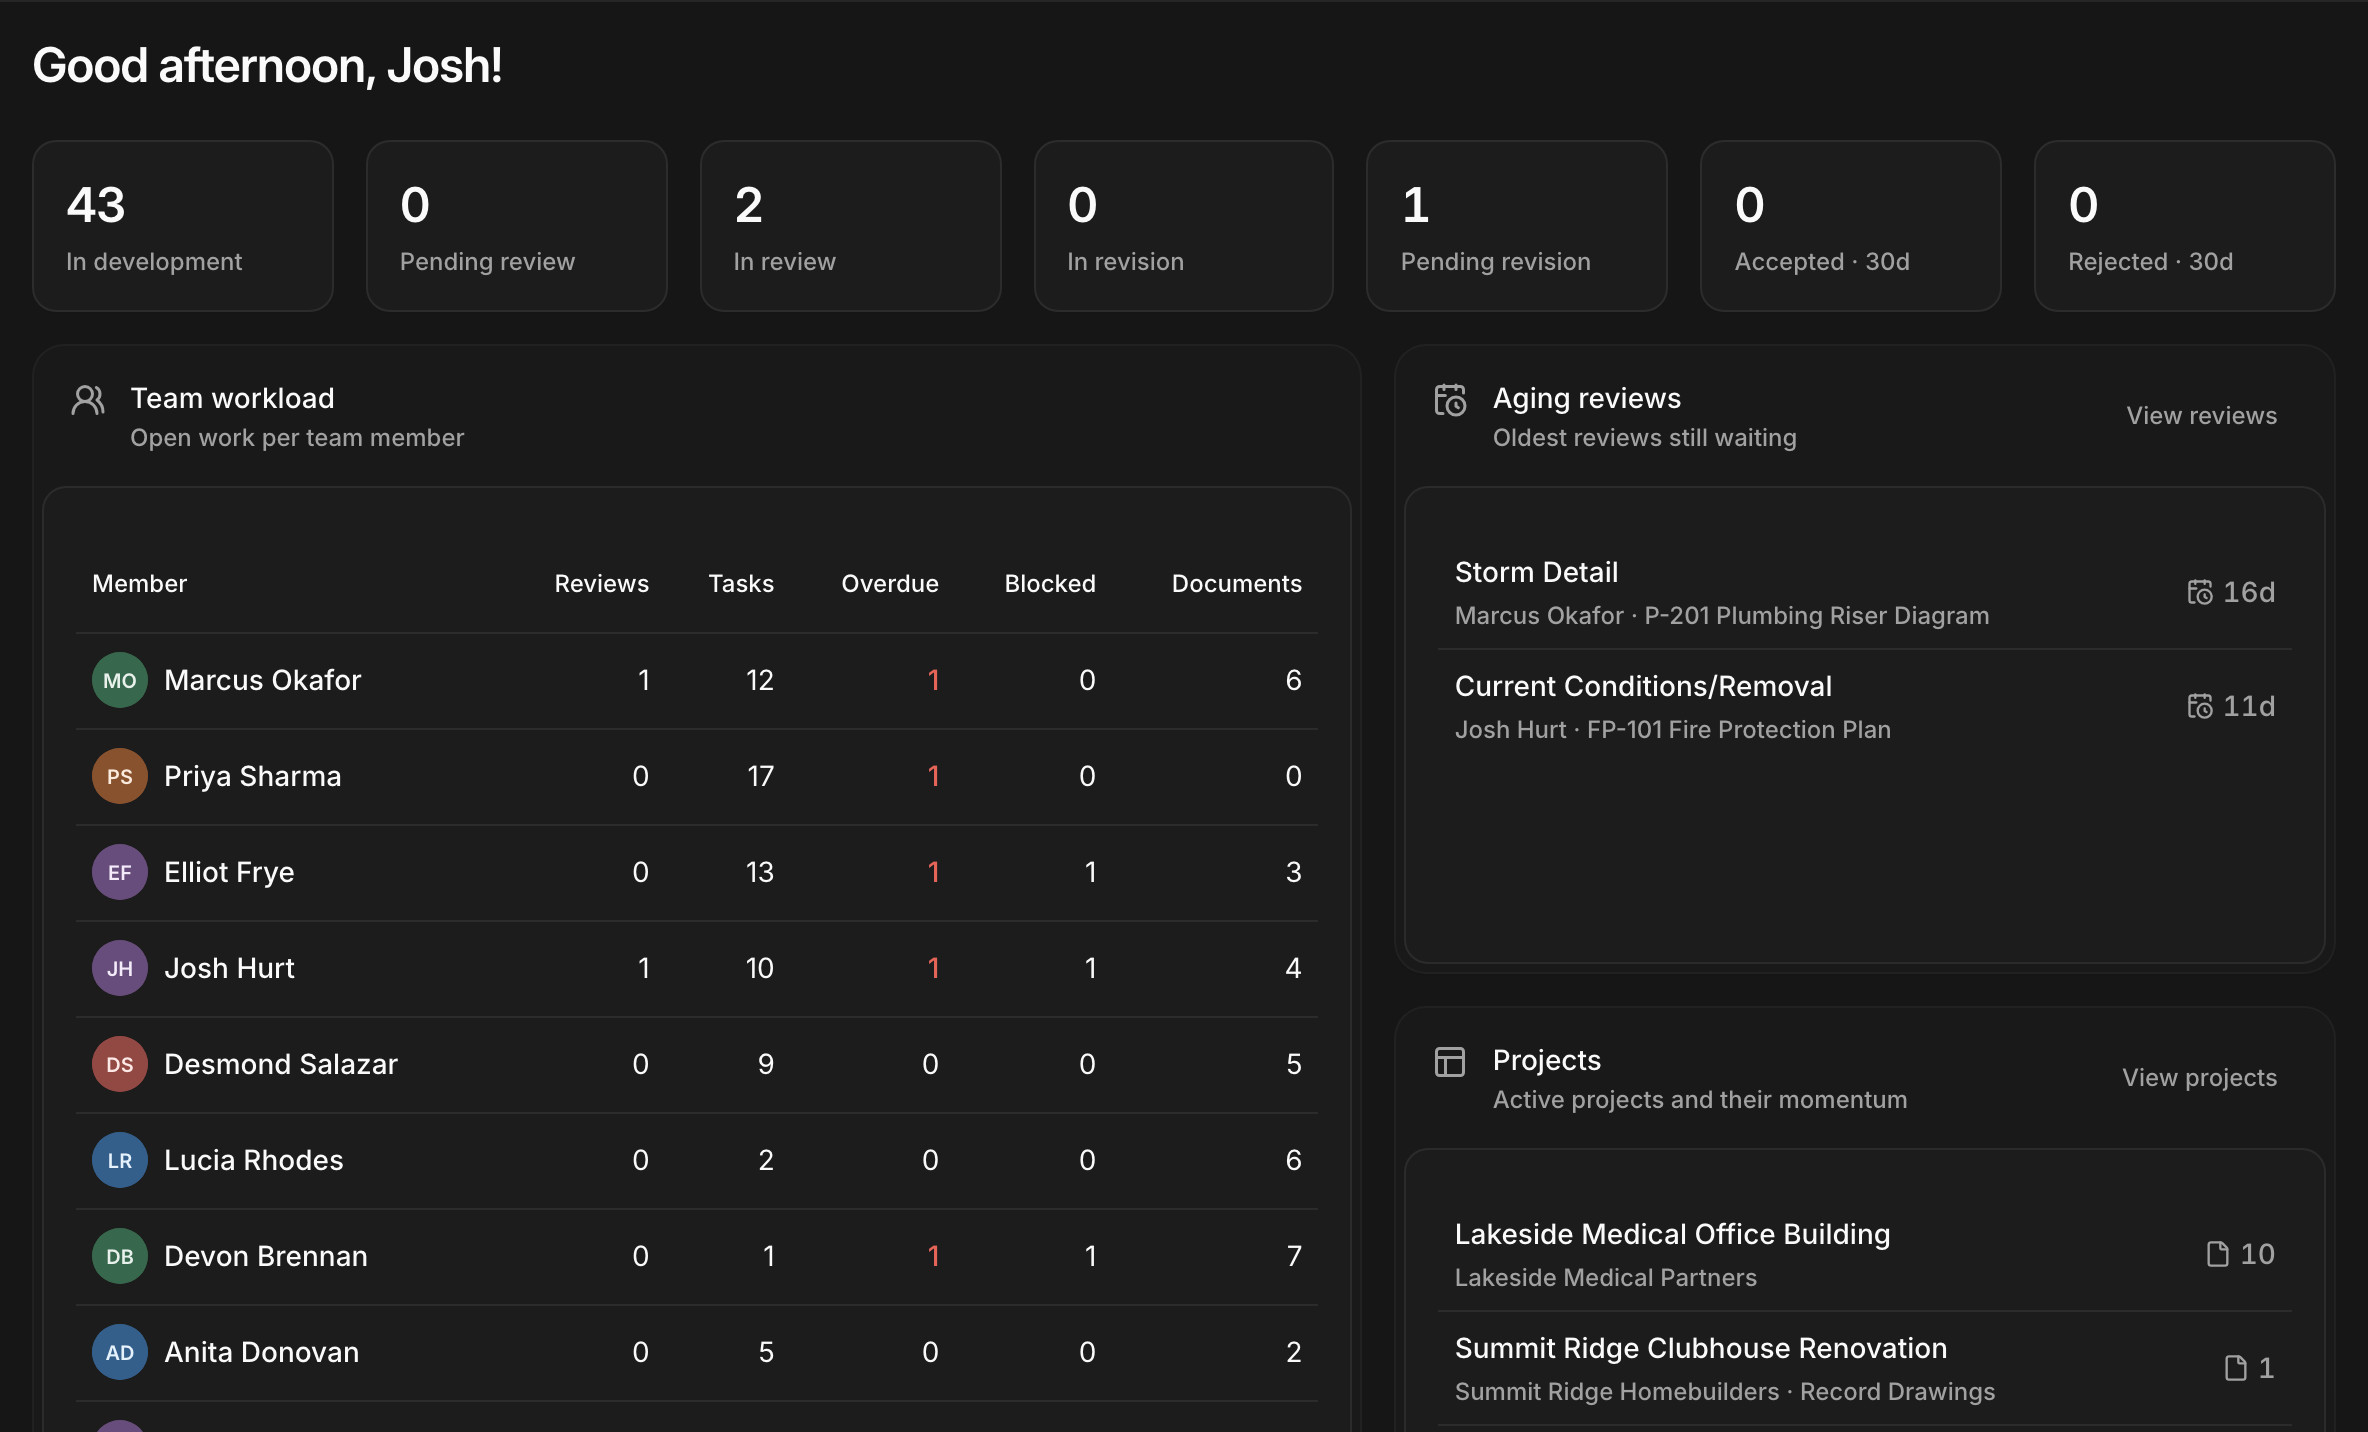Screen dimensions: 2368x1432
Task: Sort by the Member column header
Action: click(x=140, y=584)
